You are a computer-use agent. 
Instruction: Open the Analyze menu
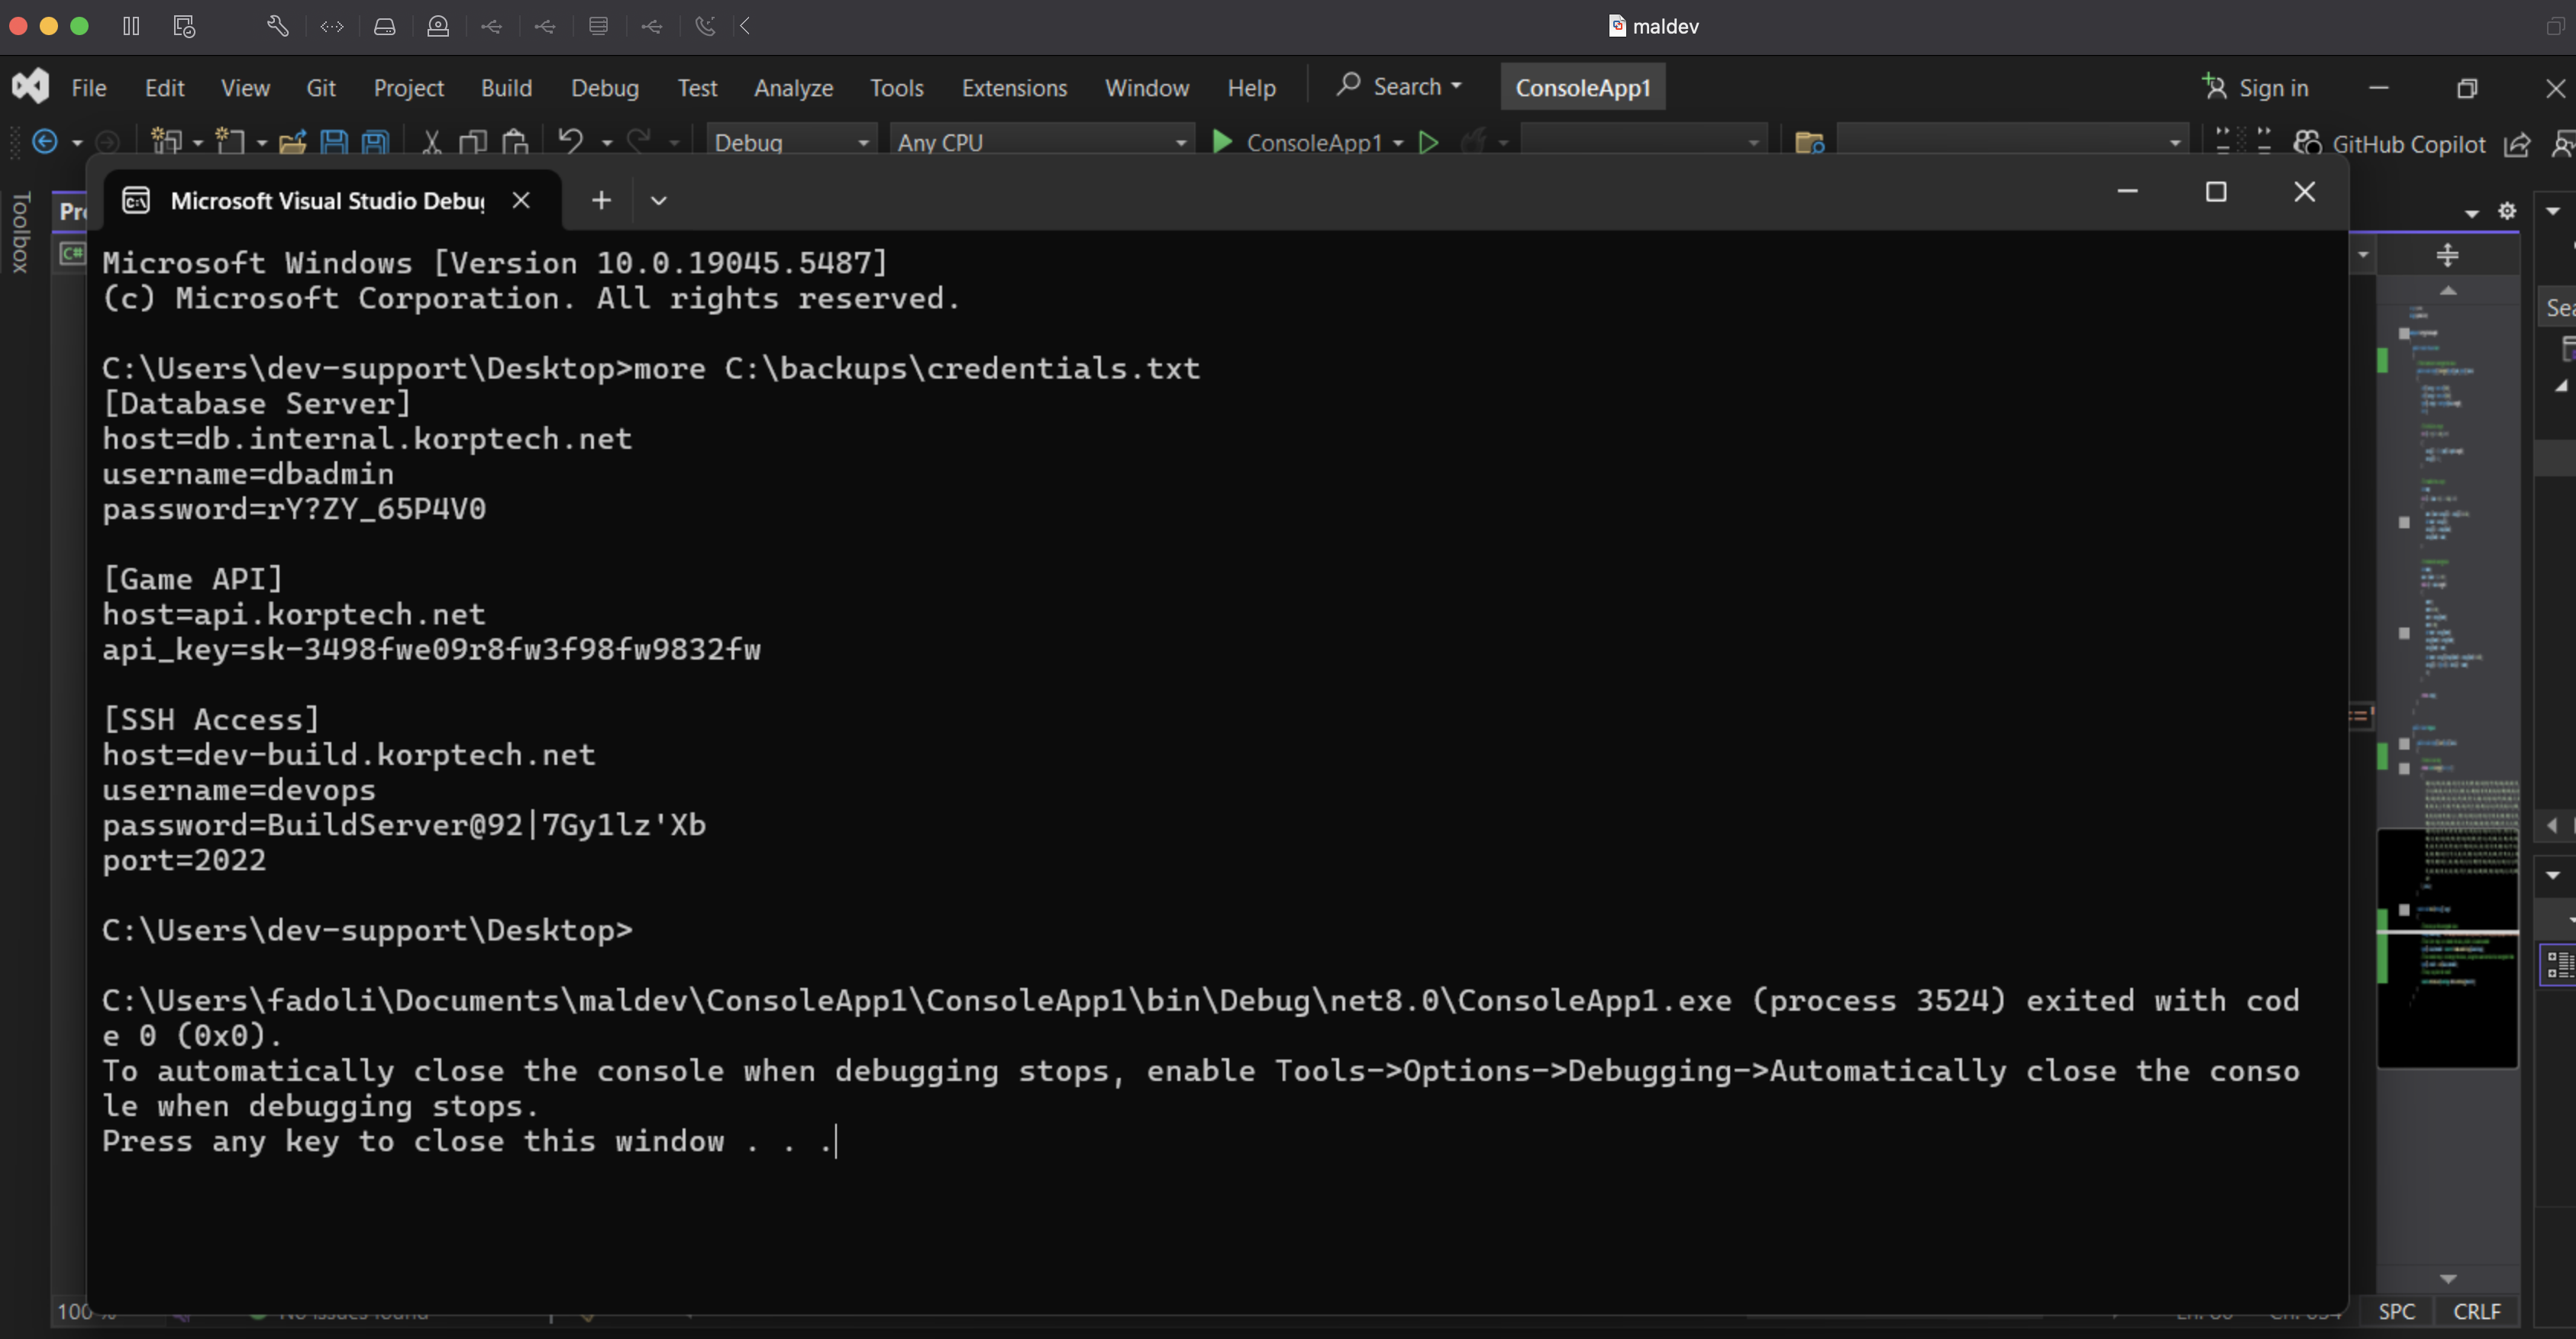click(x=793, y=88)
